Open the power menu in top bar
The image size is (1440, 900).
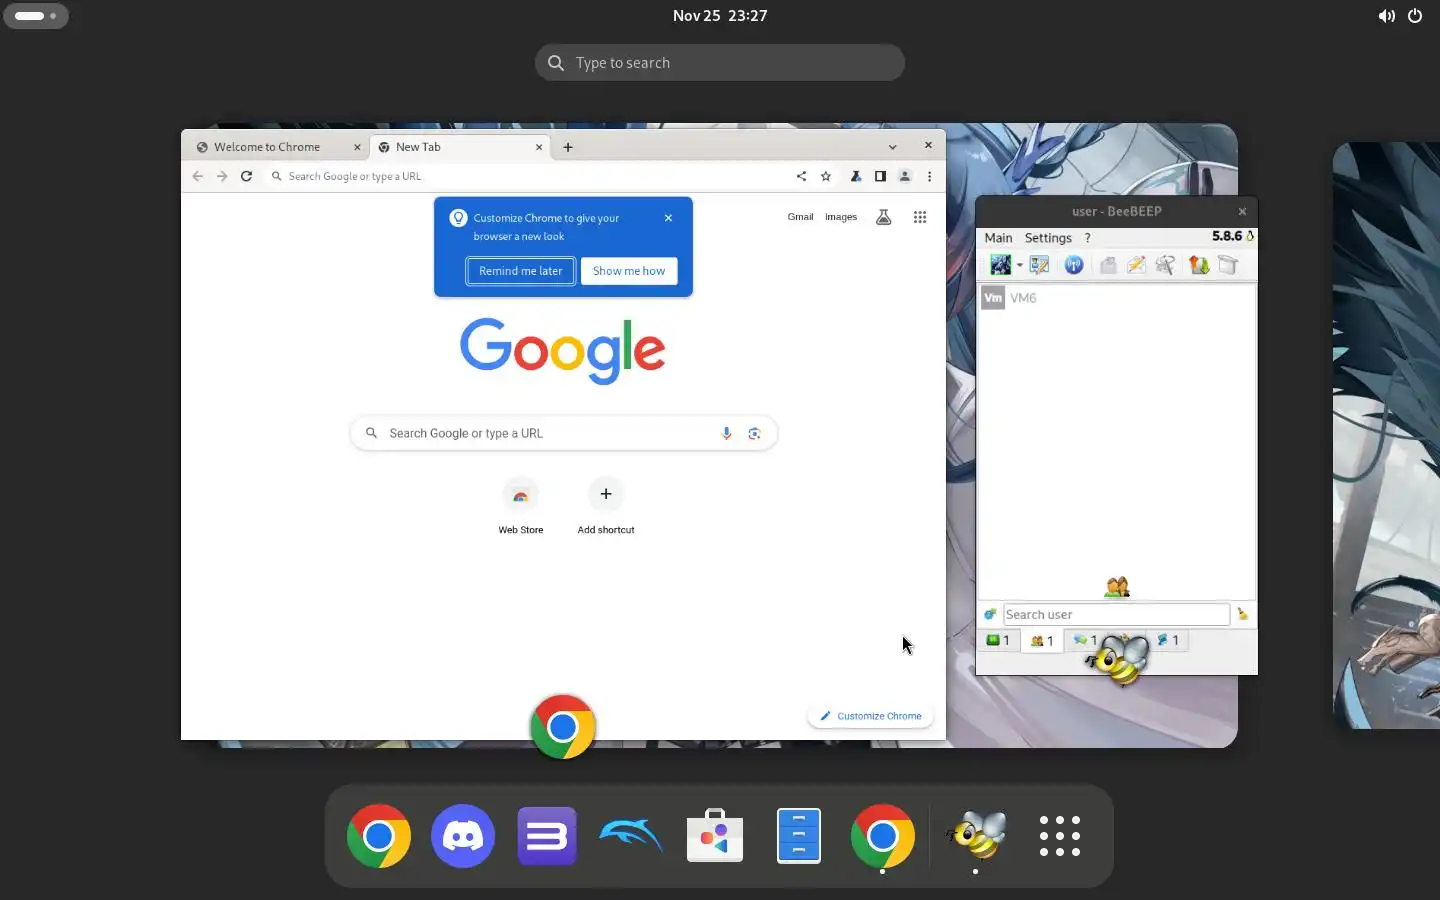coord(1415,16)
